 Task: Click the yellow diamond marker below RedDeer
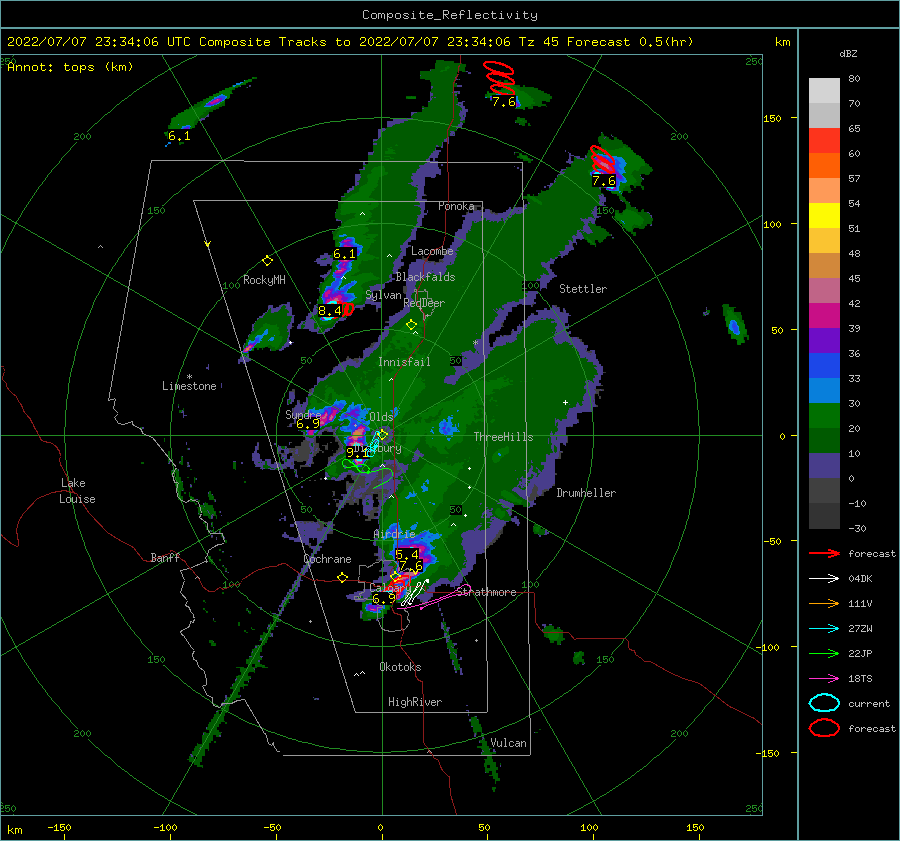point(411,325)
